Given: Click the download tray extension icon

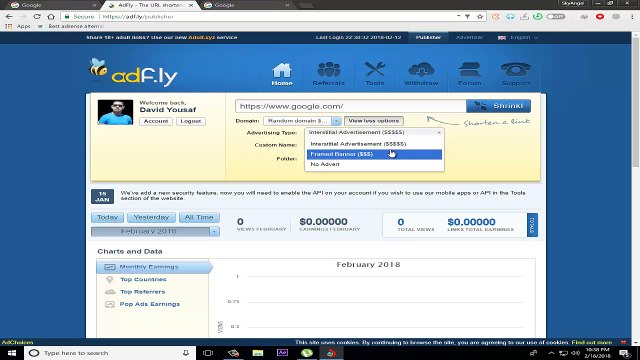Looking at the screenshot, I should point(524,17).
